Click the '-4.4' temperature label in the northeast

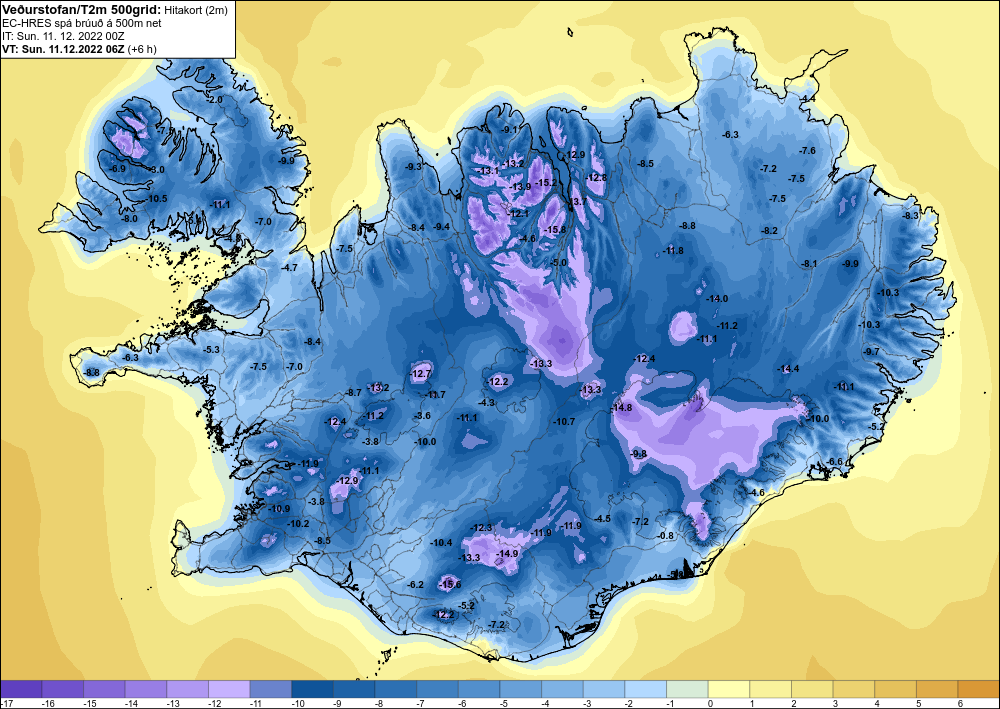click(x=808, y=98)
